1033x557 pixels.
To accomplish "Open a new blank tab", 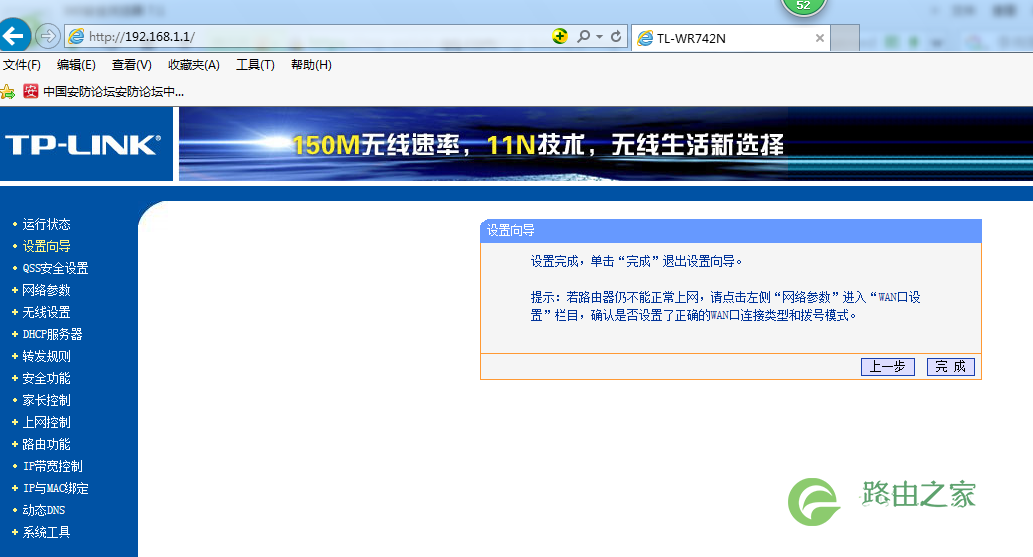I will [845, 38].
